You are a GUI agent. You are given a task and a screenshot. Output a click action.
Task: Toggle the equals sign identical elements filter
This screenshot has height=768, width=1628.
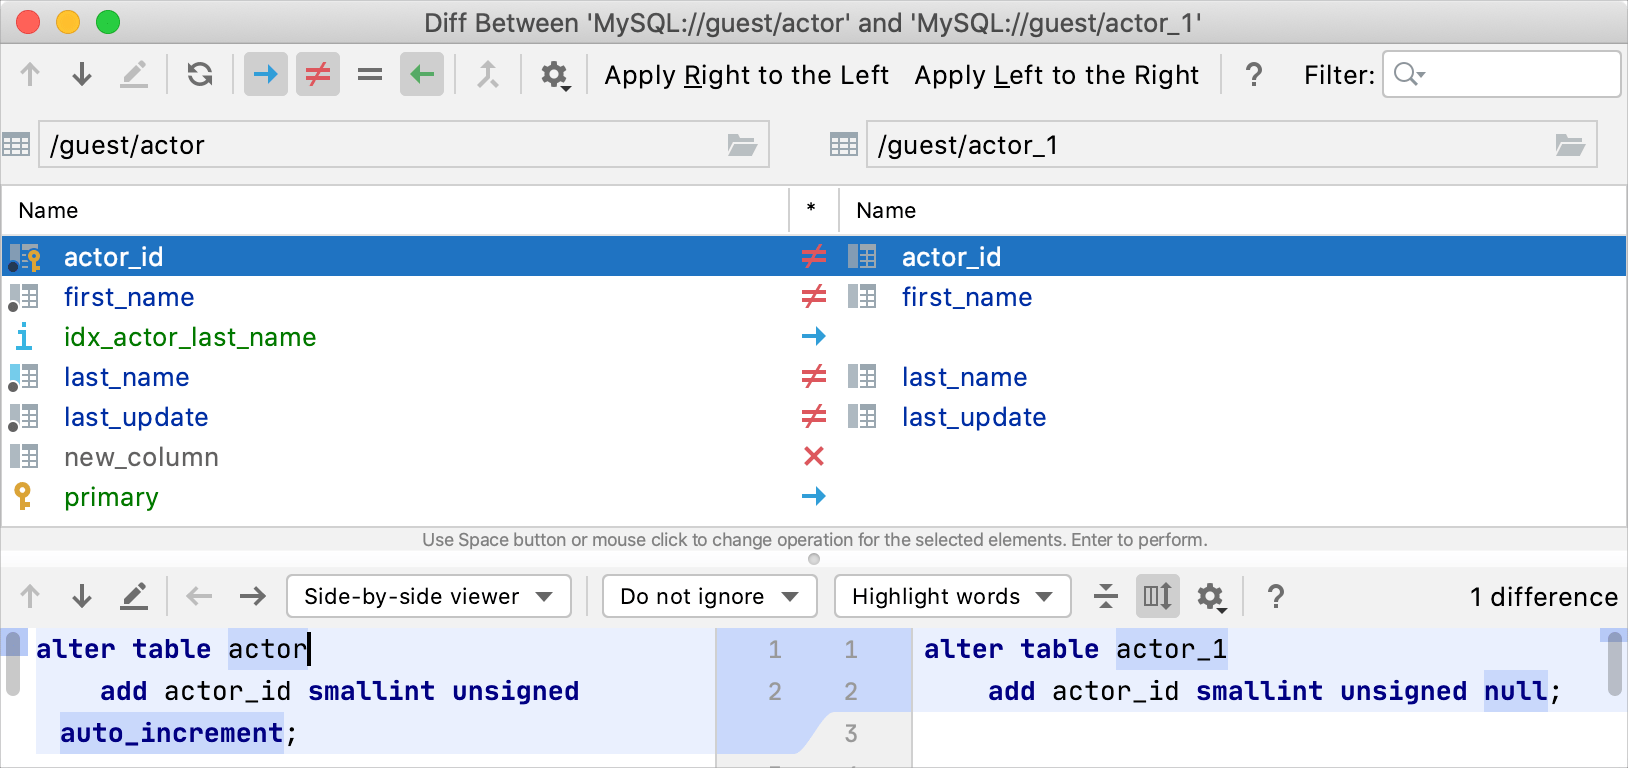(370, 75)
